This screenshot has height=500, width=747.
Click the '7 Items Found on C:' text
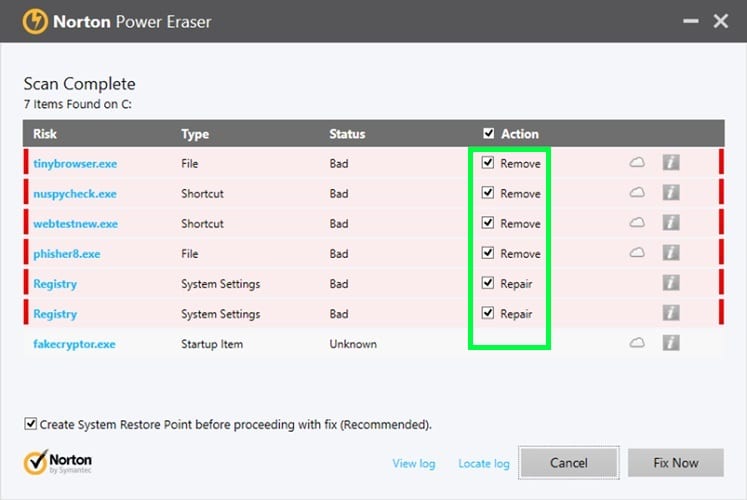tap(78, 104)
